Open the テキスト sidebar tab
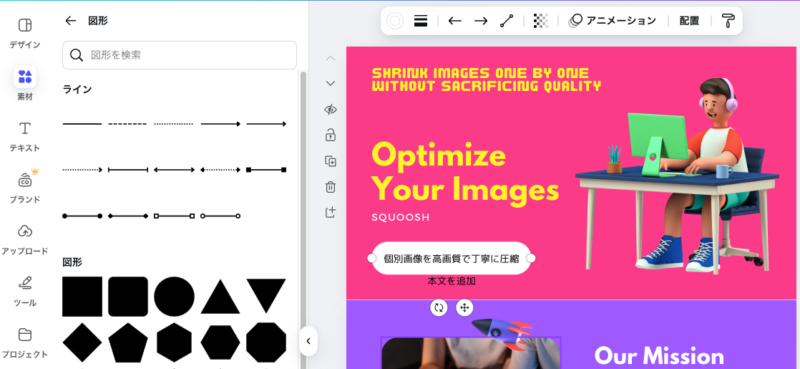 [x=24, y=137]
